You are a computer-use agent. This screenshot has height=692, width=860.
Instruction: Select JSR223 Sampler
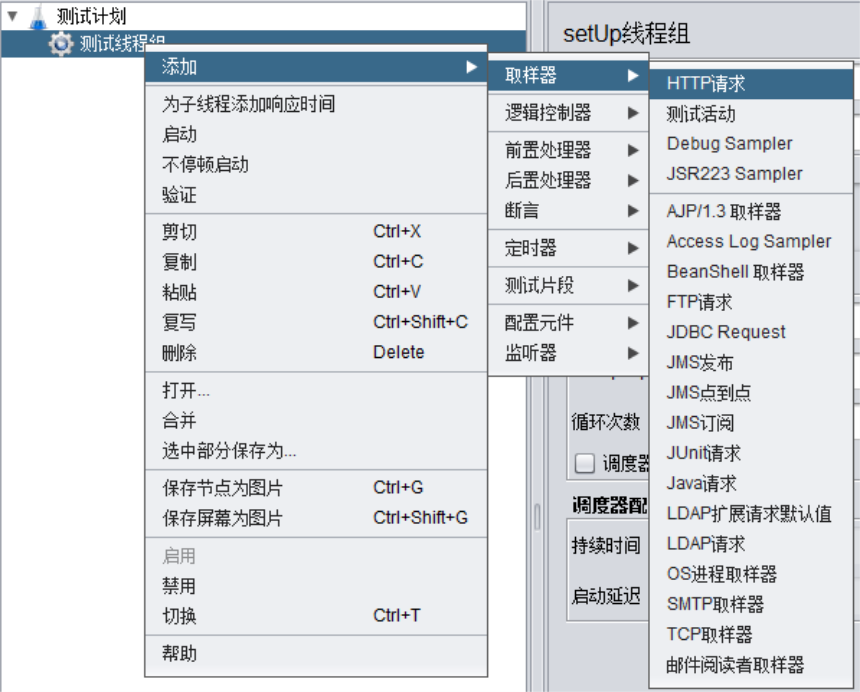pos(751,174)
